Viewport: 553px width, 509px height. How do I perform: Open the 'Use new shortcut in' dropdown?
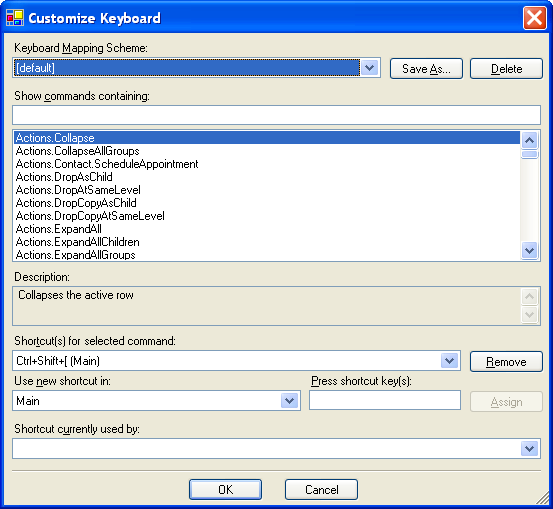tap(290, 400)
